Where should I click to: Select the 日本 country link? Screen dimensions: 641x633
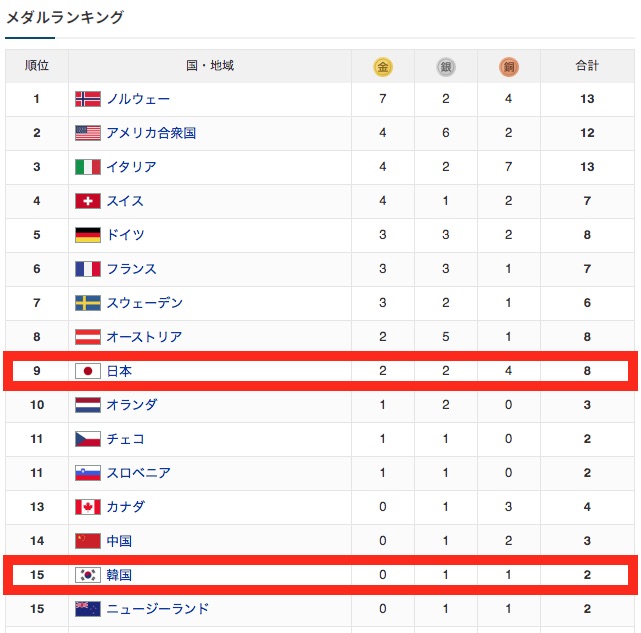tap(119, 371)
